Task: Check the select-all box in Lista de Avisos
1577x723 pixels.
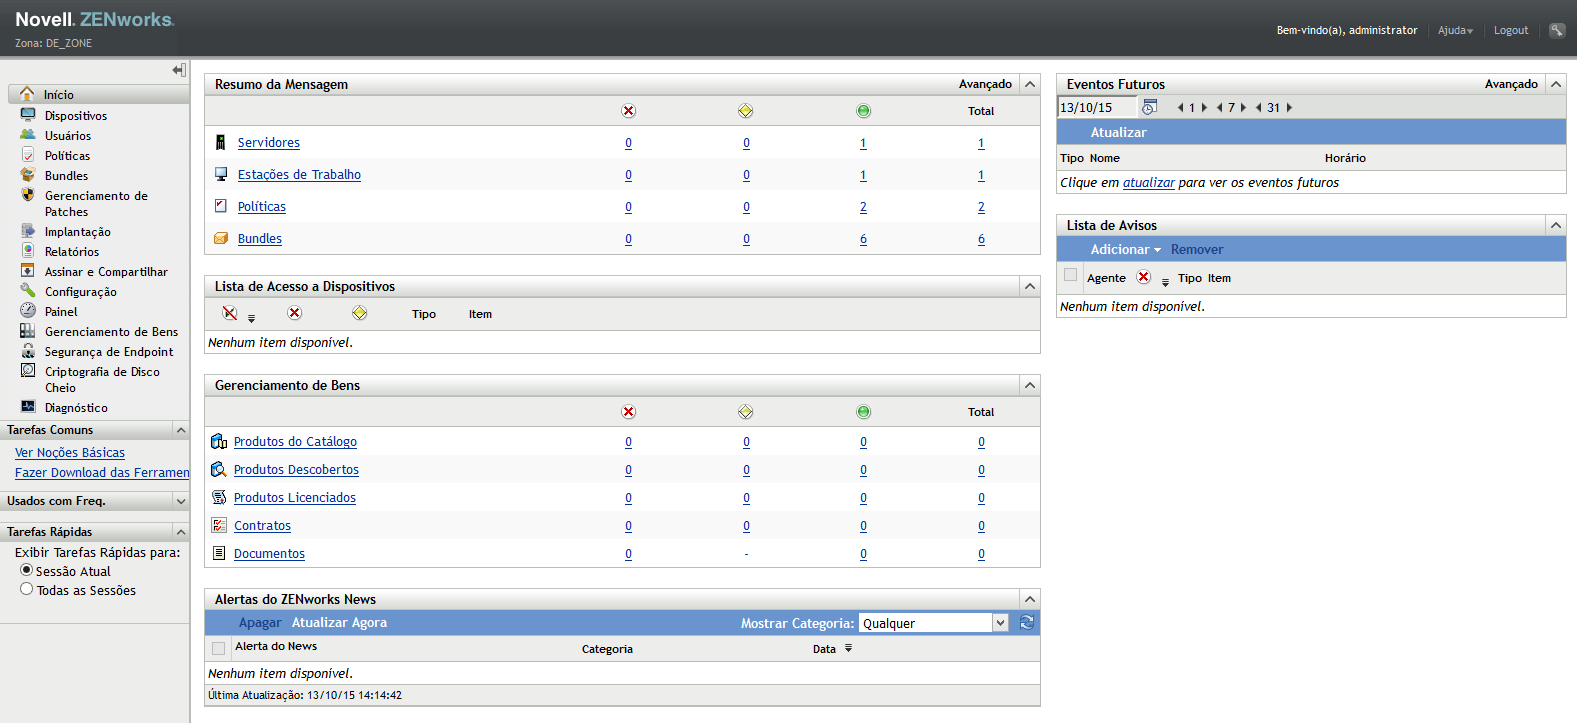Action: point(1071,275)
